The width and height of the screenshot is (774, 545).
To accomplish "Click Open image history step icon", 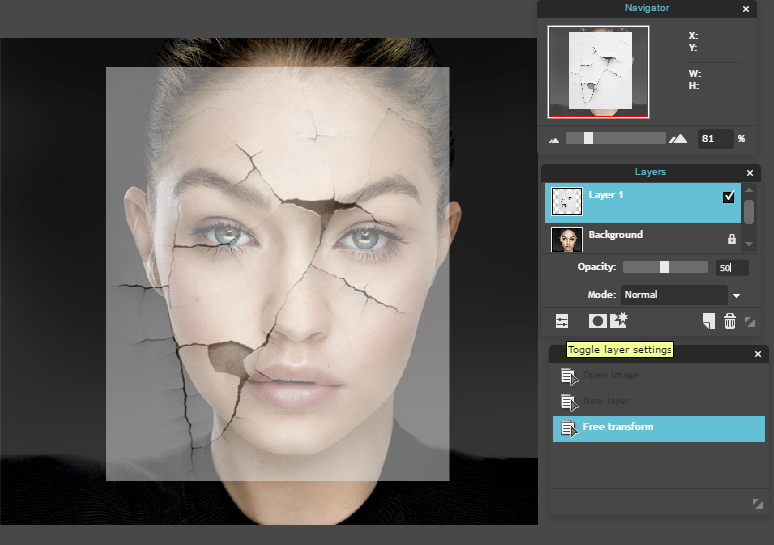I will (x=569, y=377).
